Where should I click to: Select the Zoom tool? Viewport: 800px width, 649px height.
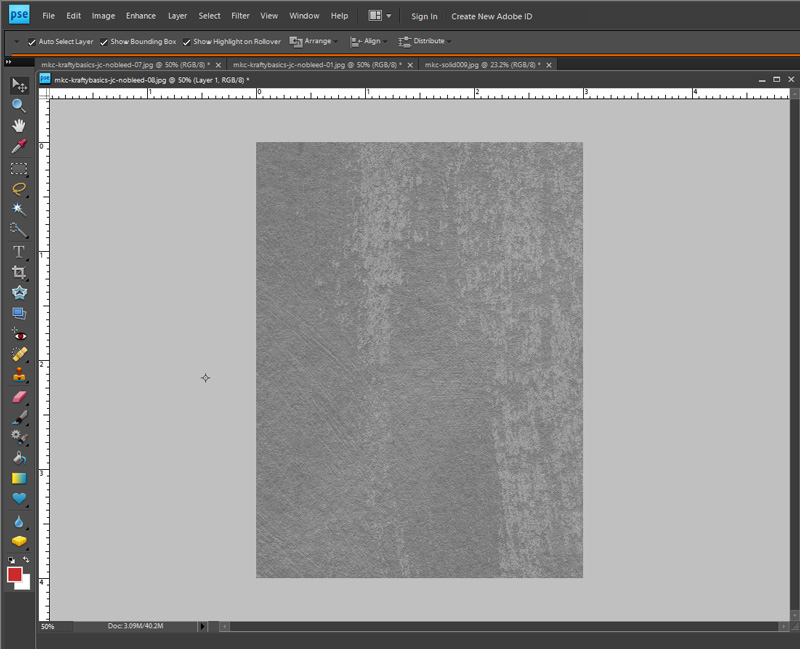click(x=19, y=106)
